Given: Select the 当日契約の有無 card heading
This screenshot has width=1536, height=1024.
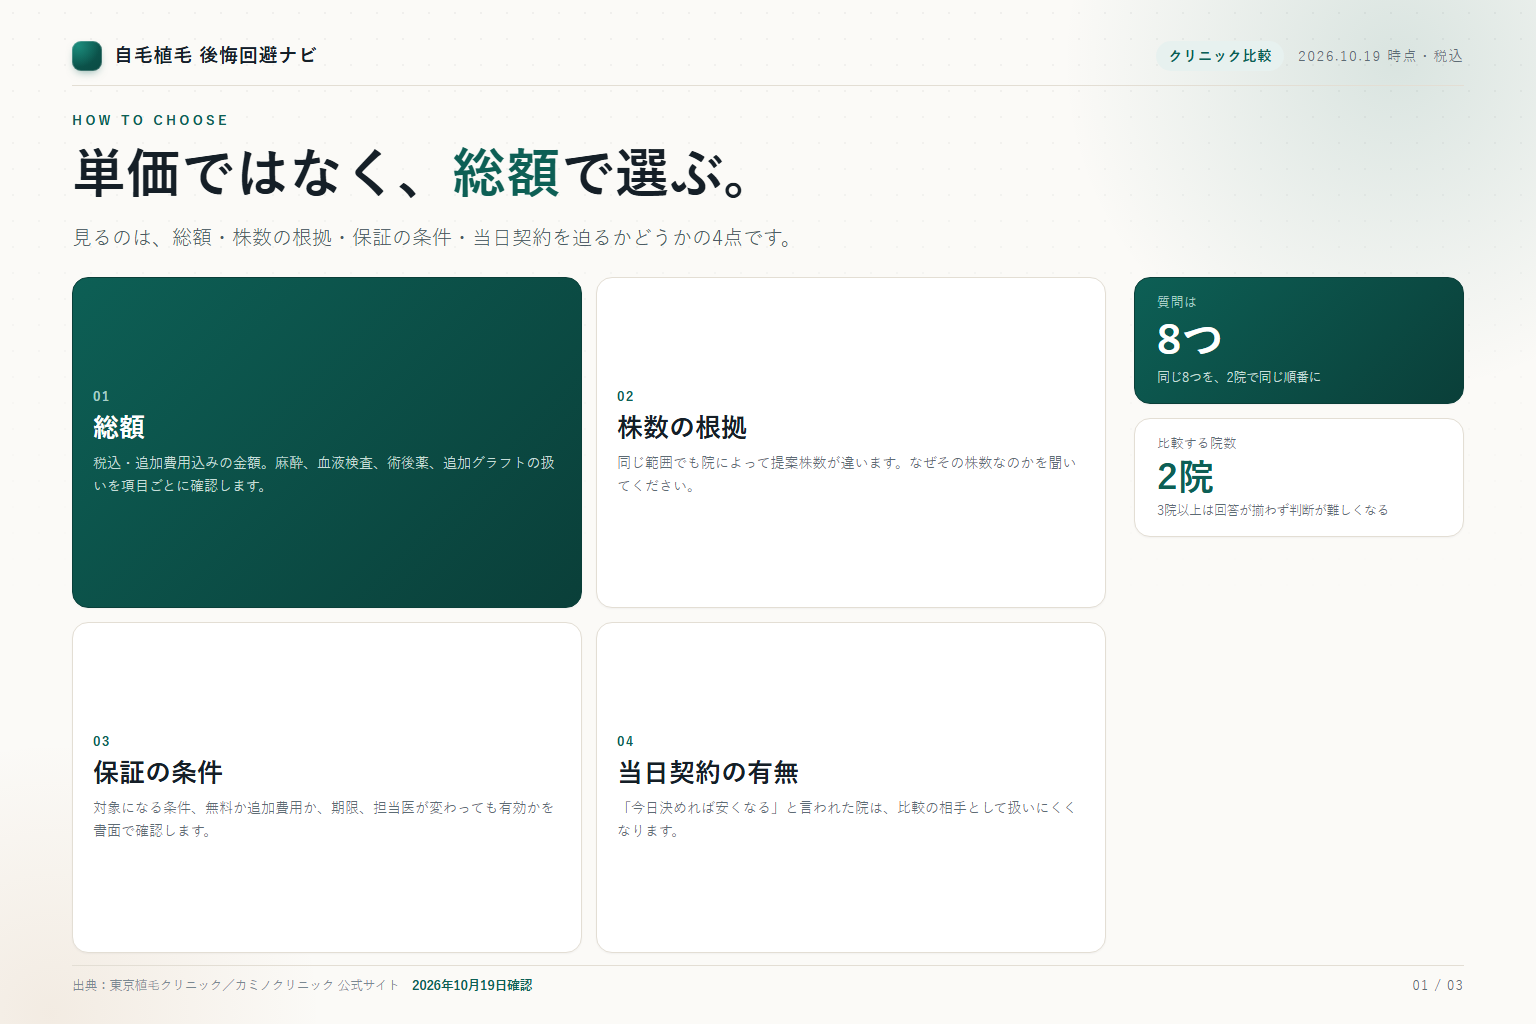Looking at the screenshot, I should (x=708, y=772).
